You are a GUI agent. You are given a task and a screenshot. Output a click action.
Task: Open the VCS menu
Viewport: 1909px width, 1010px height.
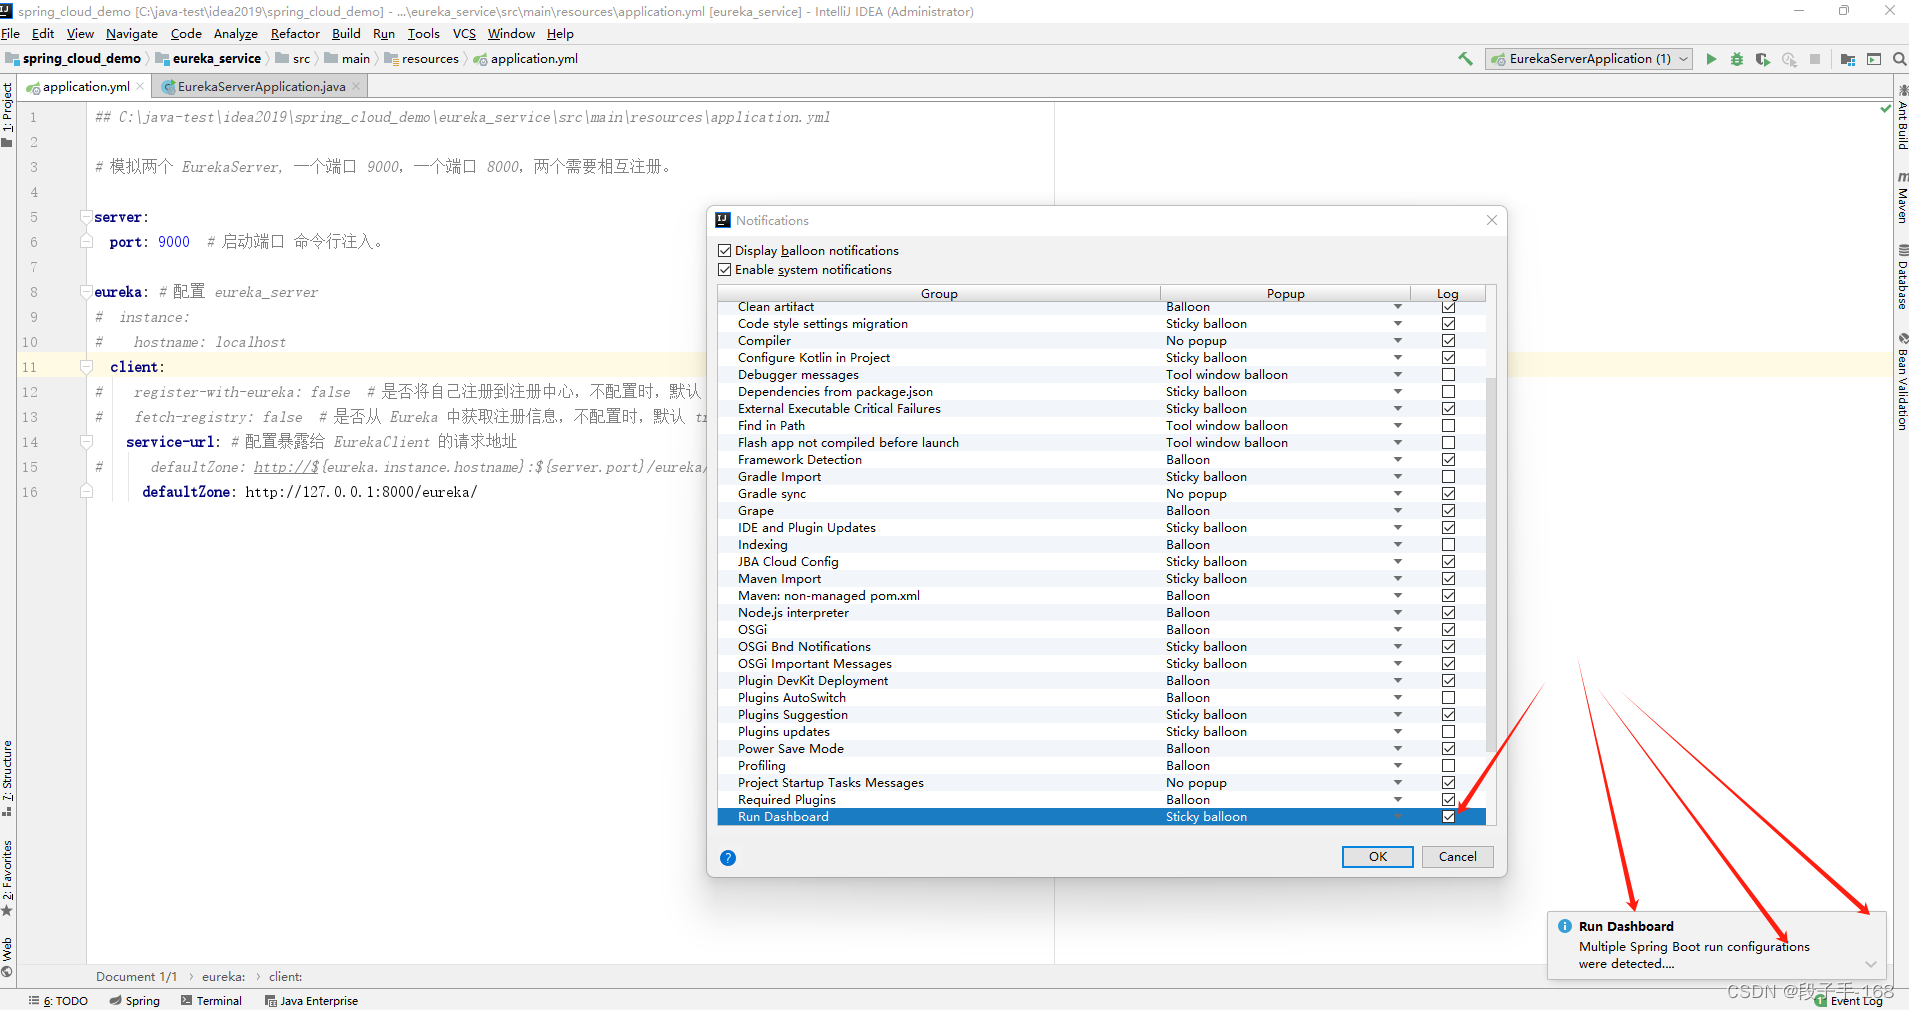[464, 33]
